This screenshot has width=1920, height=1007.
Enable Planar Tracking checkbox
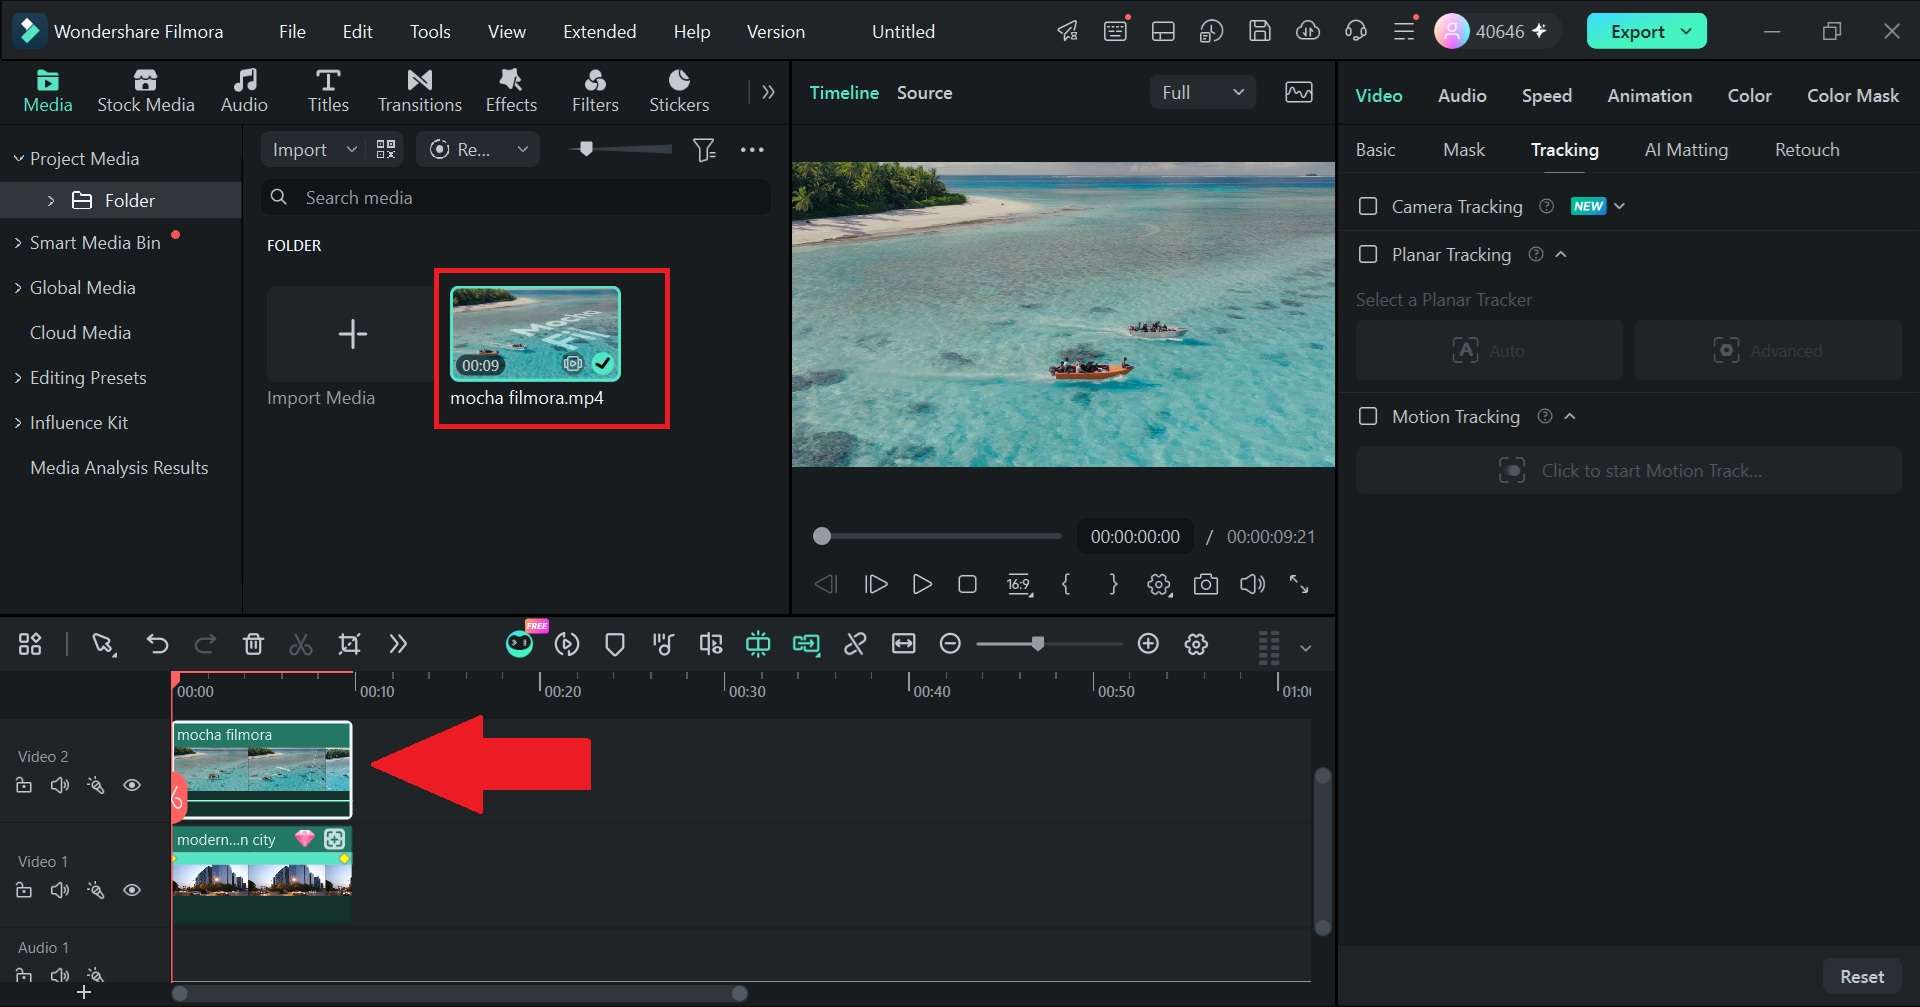point(1368,254)
